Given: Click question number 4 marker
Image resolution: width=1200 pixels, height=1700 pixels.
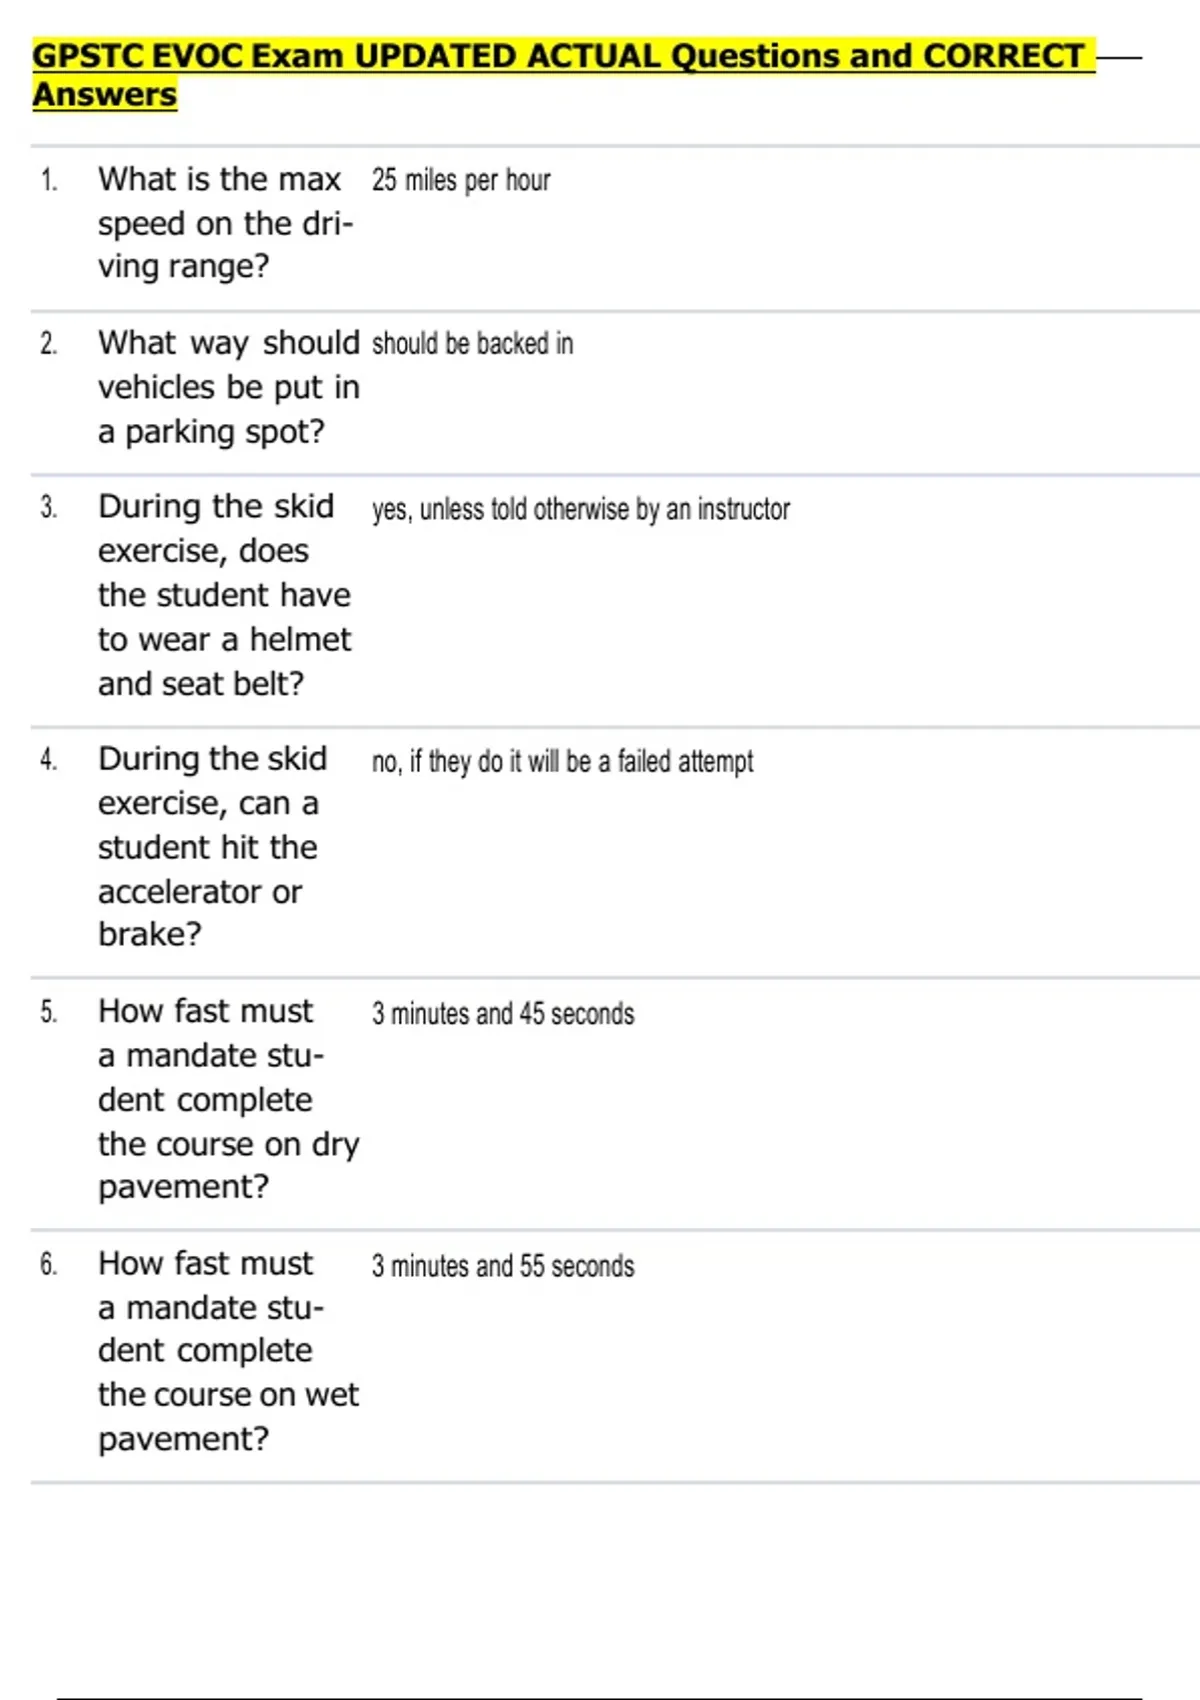Looking at the screenshot, I should click(x=49, y=760).
